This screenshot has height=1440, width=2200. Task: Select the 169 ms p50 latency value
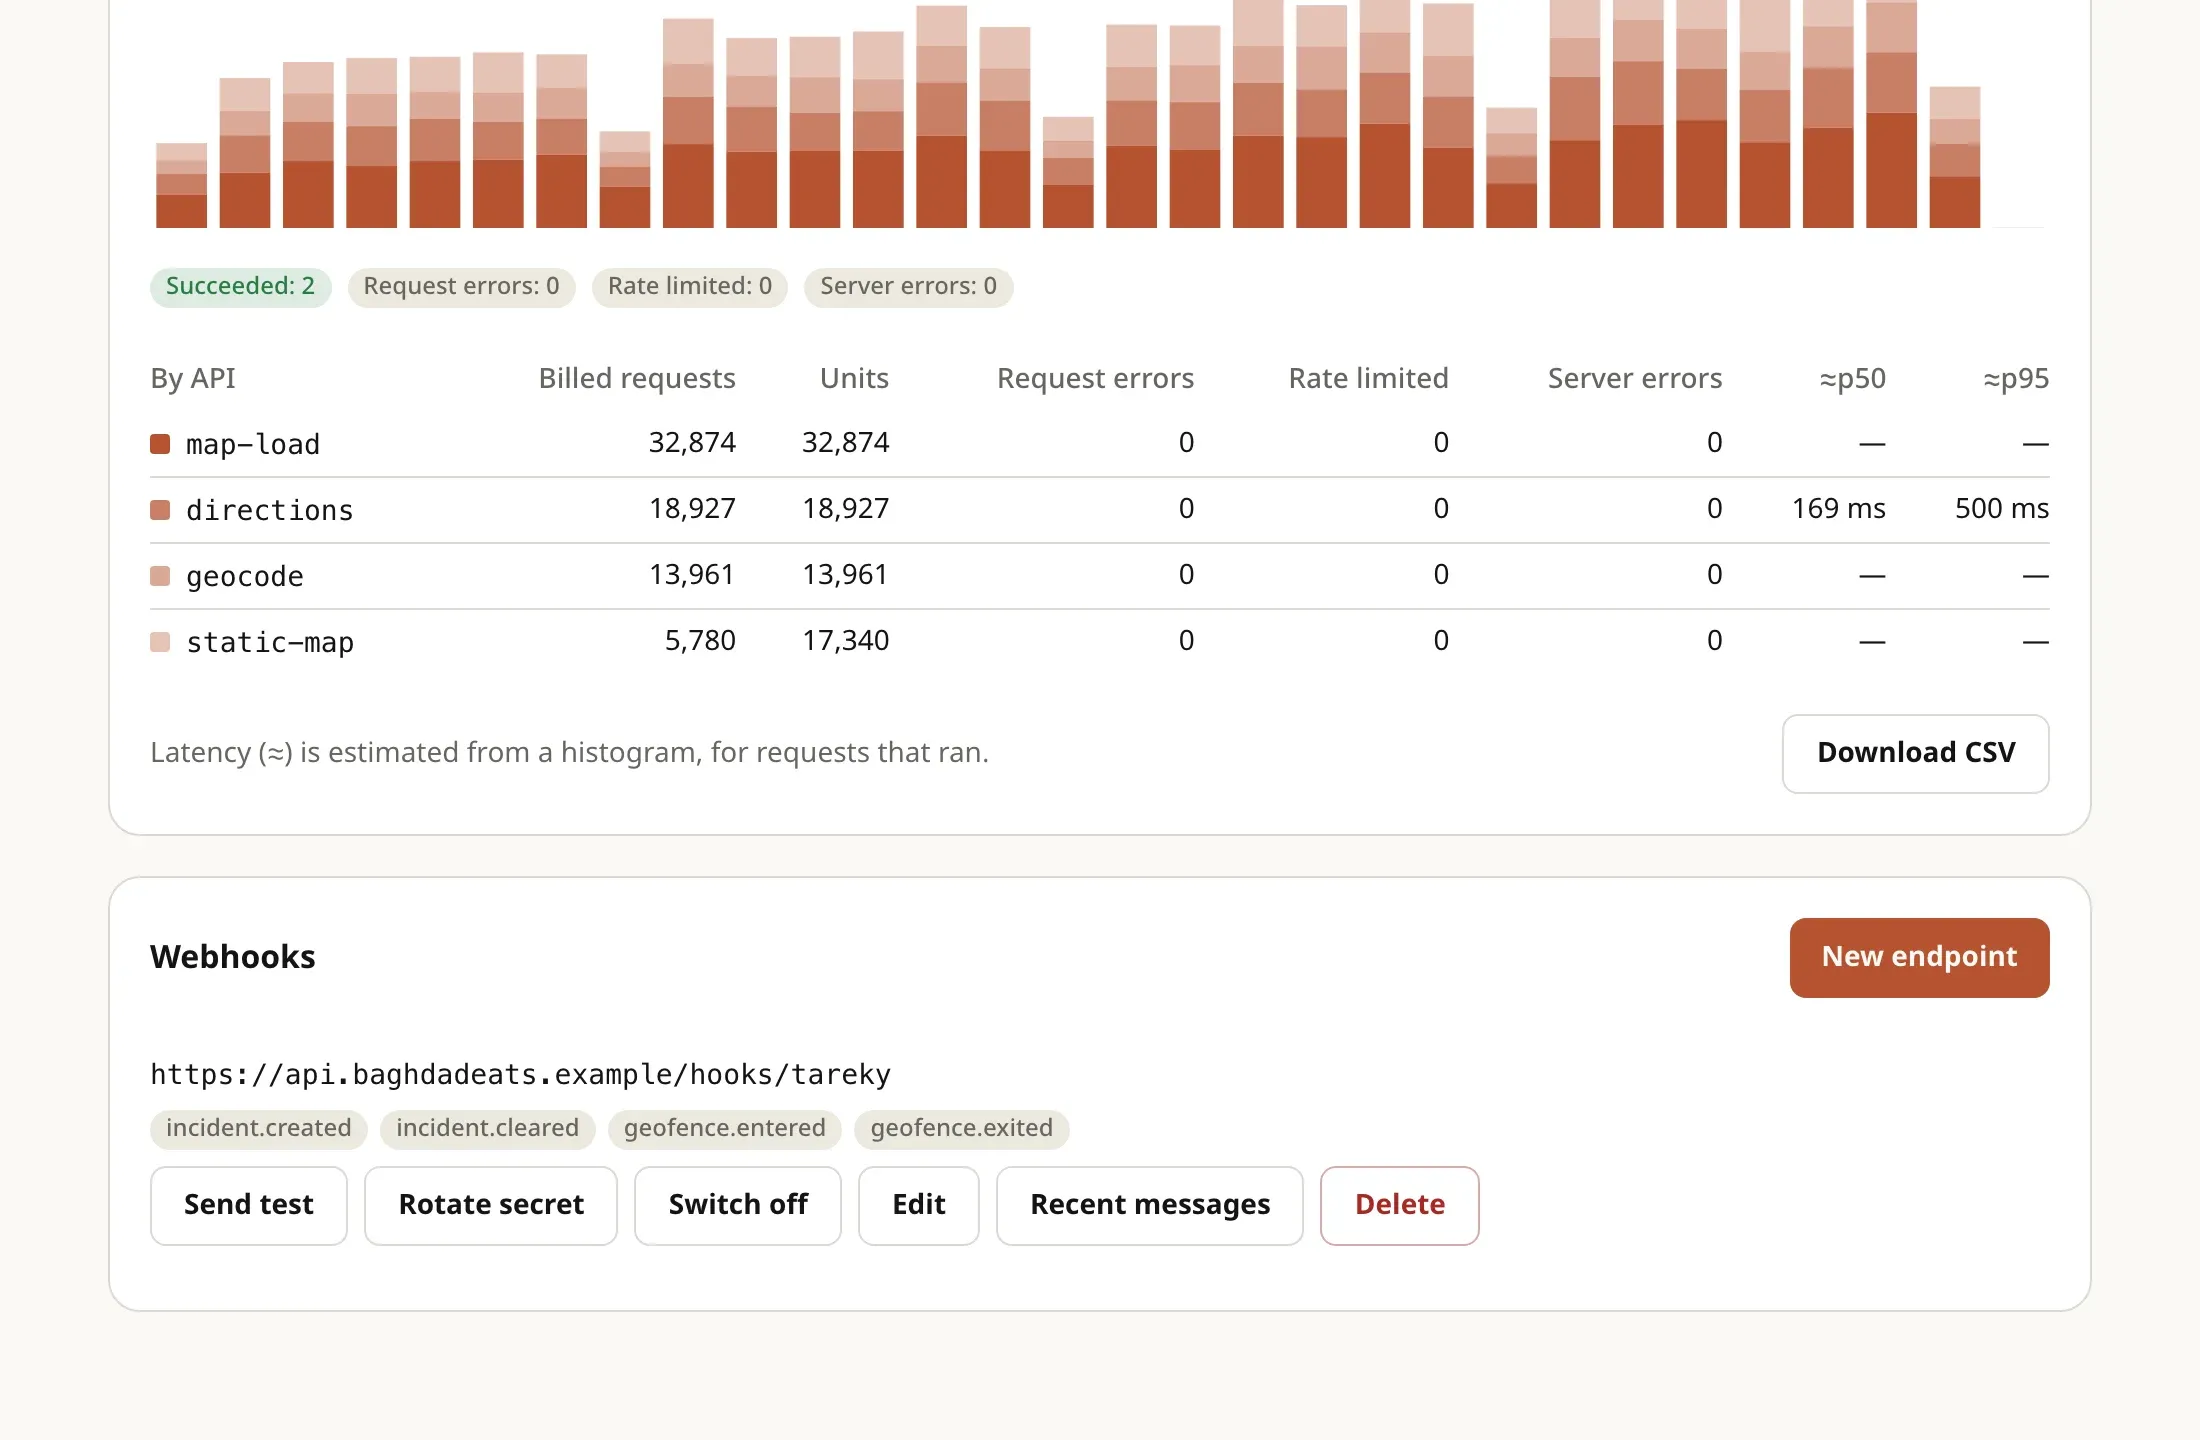click(1838, 508)
